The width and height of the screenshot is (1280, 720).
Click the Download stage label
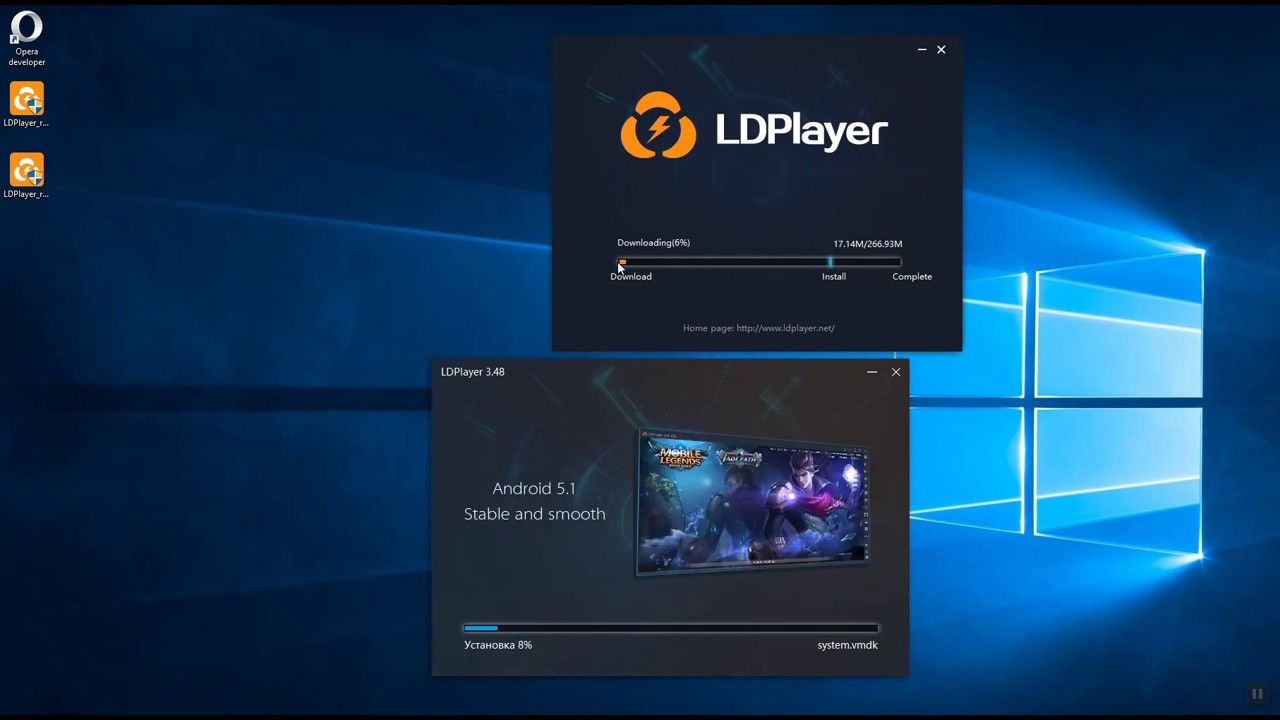pos(631,277)
